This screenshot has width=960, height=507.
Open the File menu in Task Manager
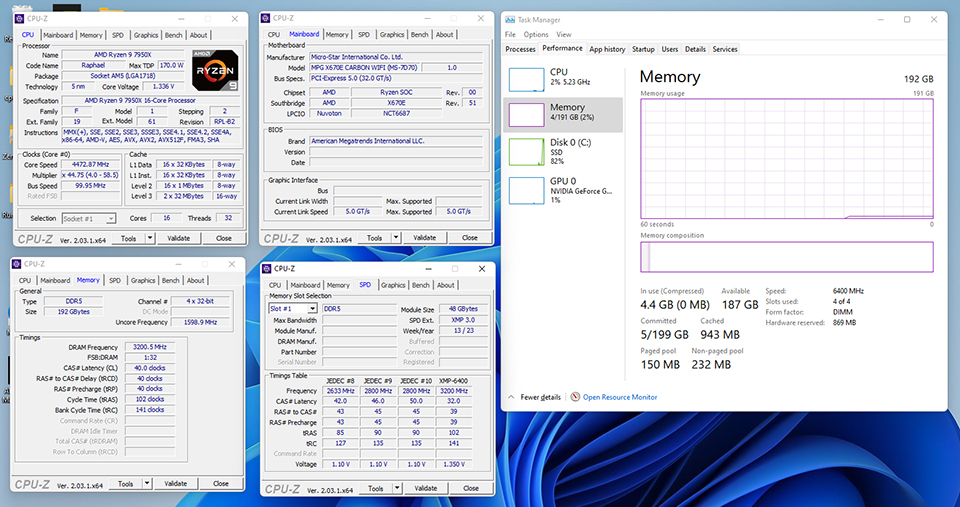point(510,34)
